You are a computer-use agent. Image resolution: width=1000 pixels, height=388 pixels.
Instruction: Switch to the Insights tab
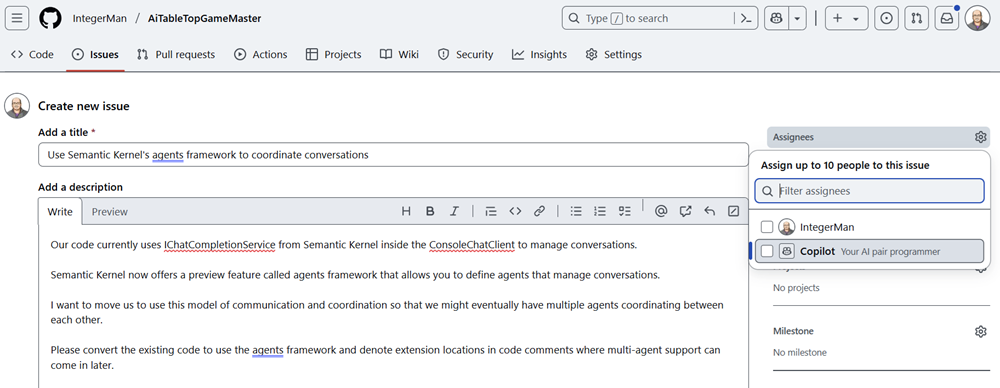pos(540,54)
